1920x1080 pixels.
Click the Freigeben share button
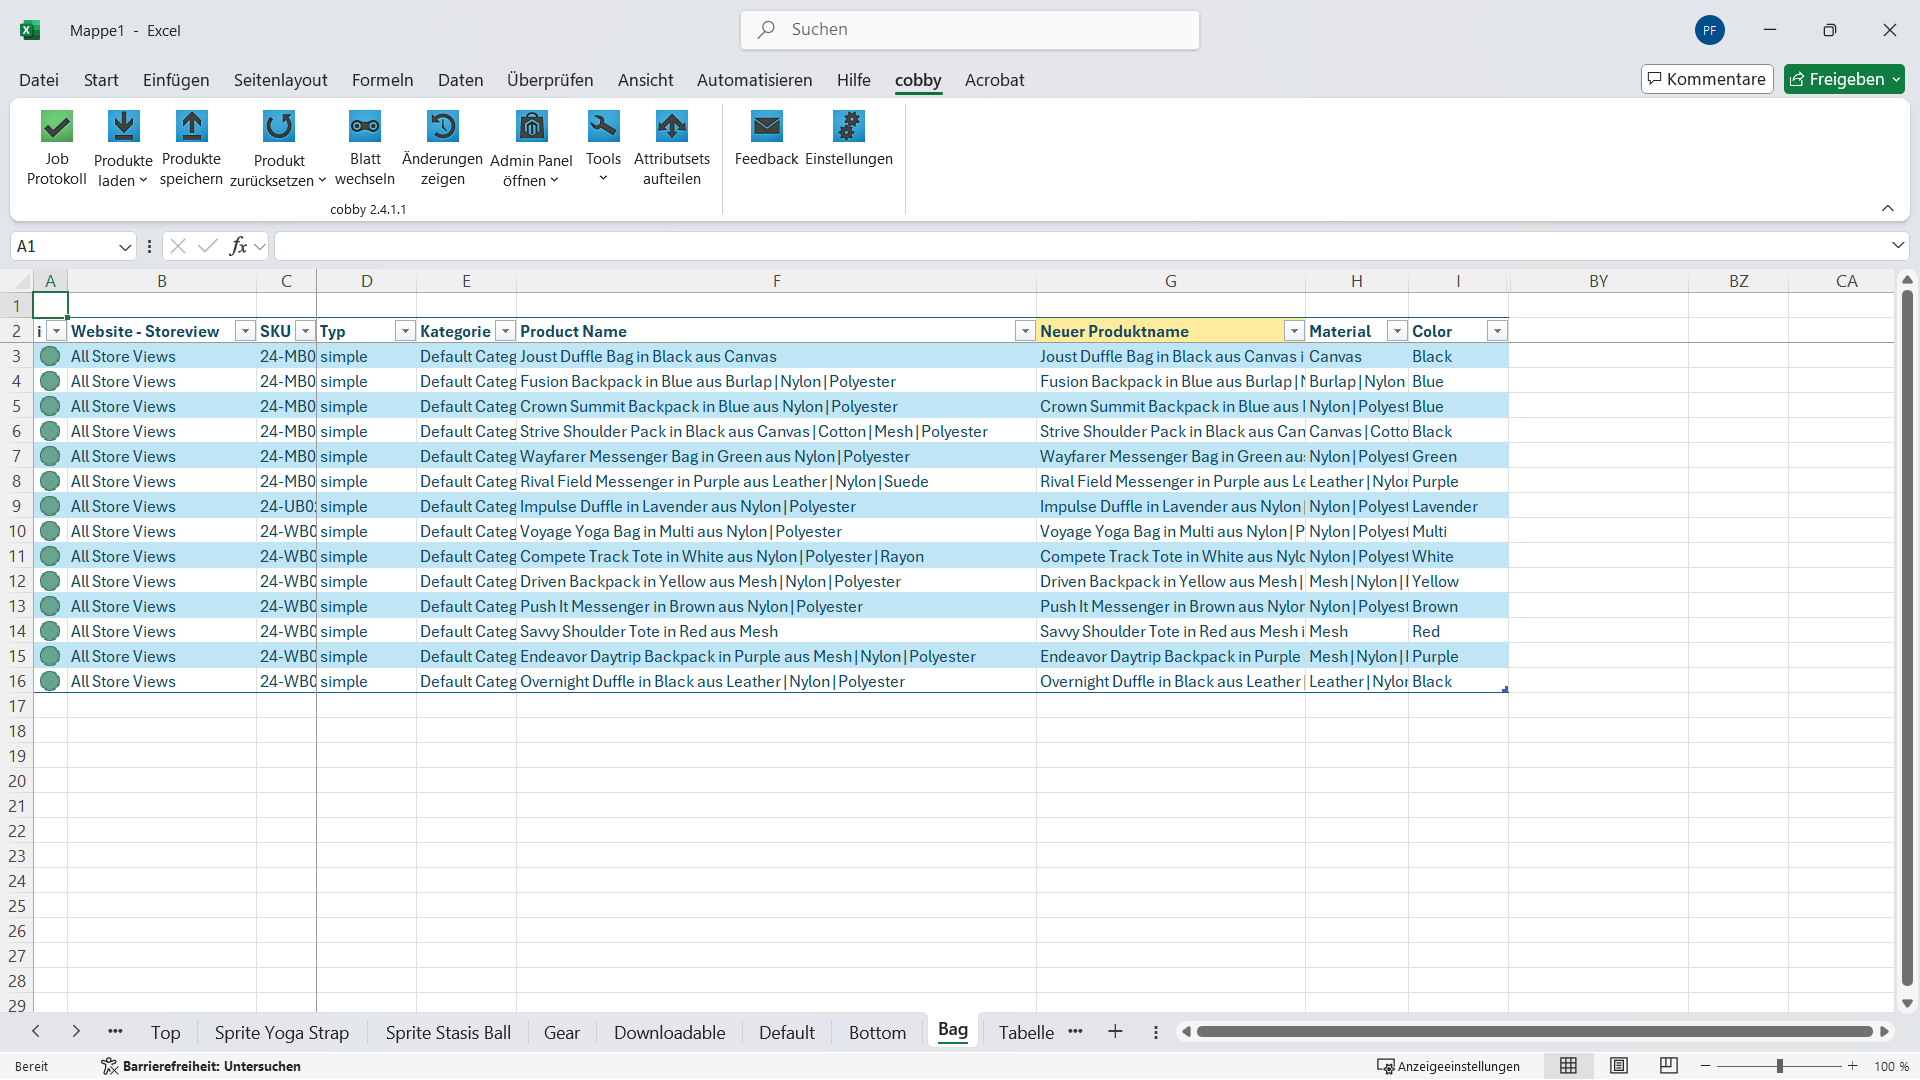coord(1837,79)
